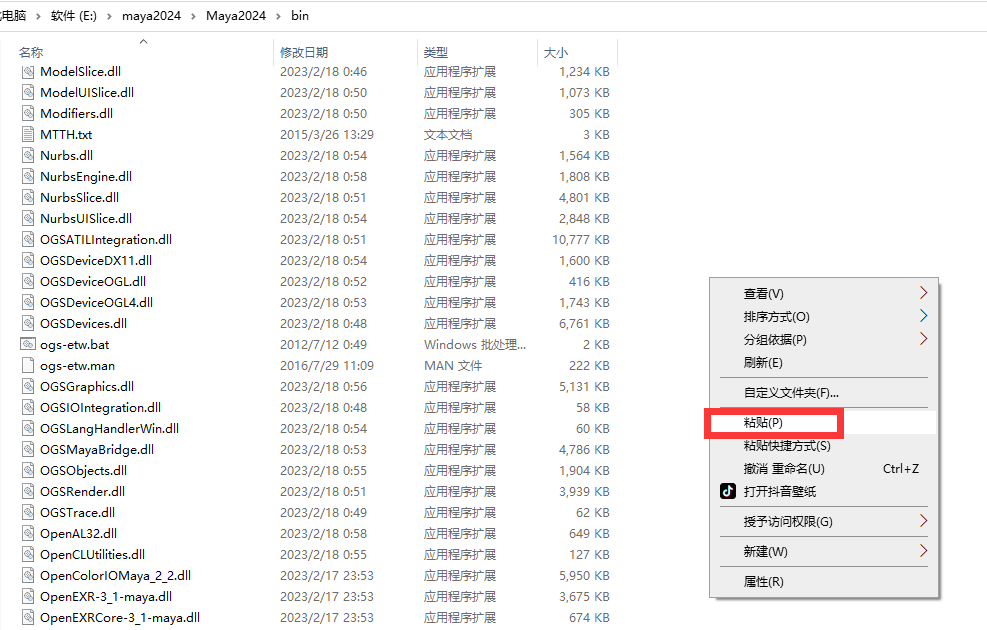987x630 pixels.
Task: Click the ogs-etw.bat batch file icon
Action: tap(28, 344)
